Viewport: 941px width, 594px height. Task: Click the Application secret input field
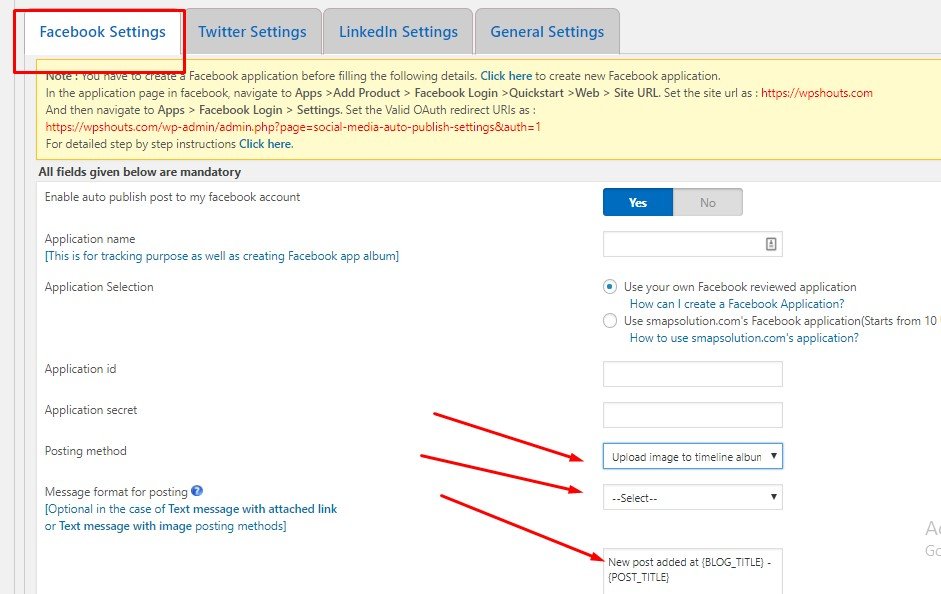click(x=693, y=415)
